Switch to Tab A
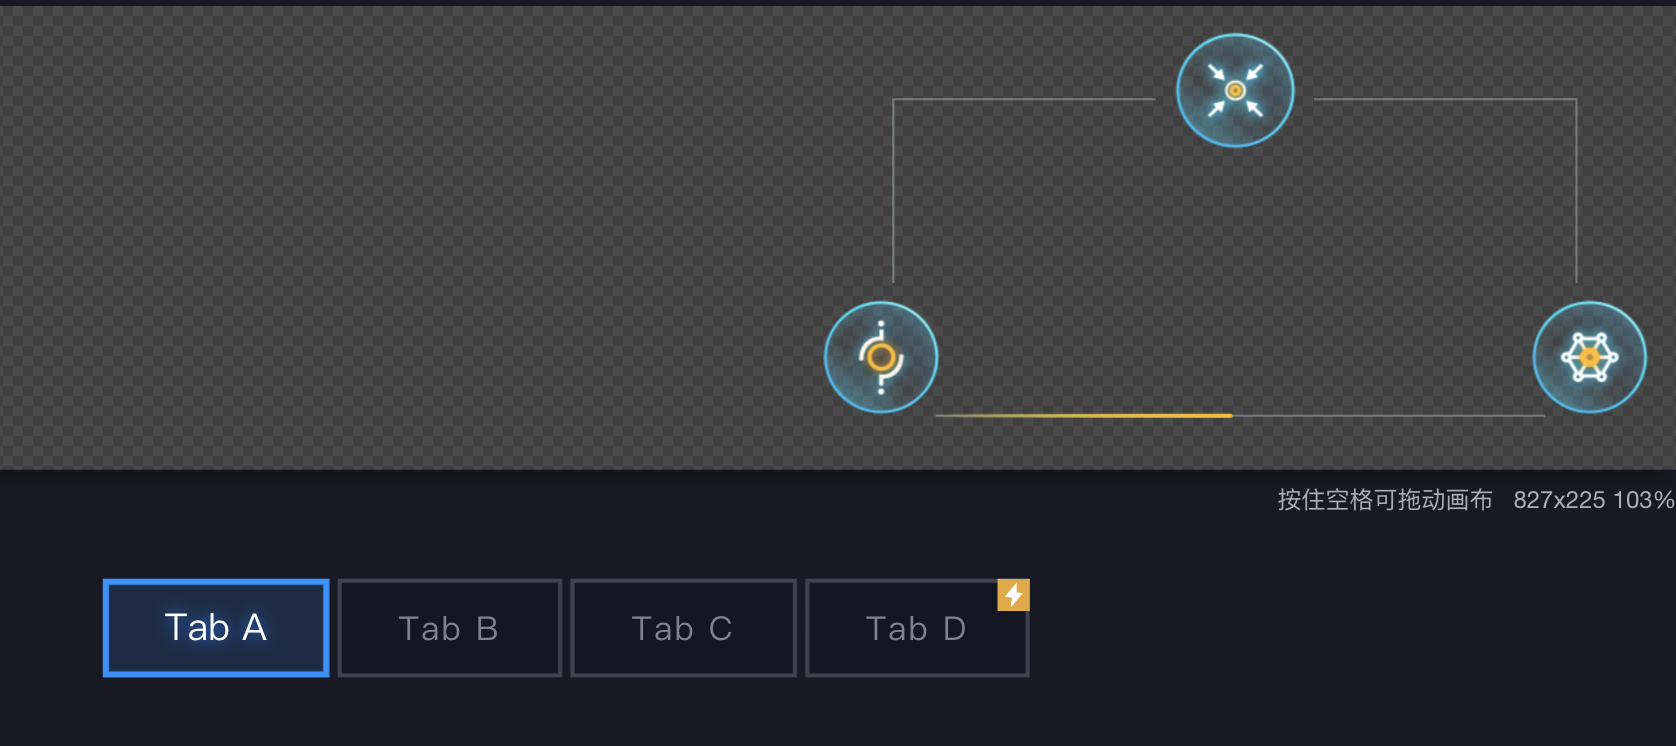 [216, 628]
